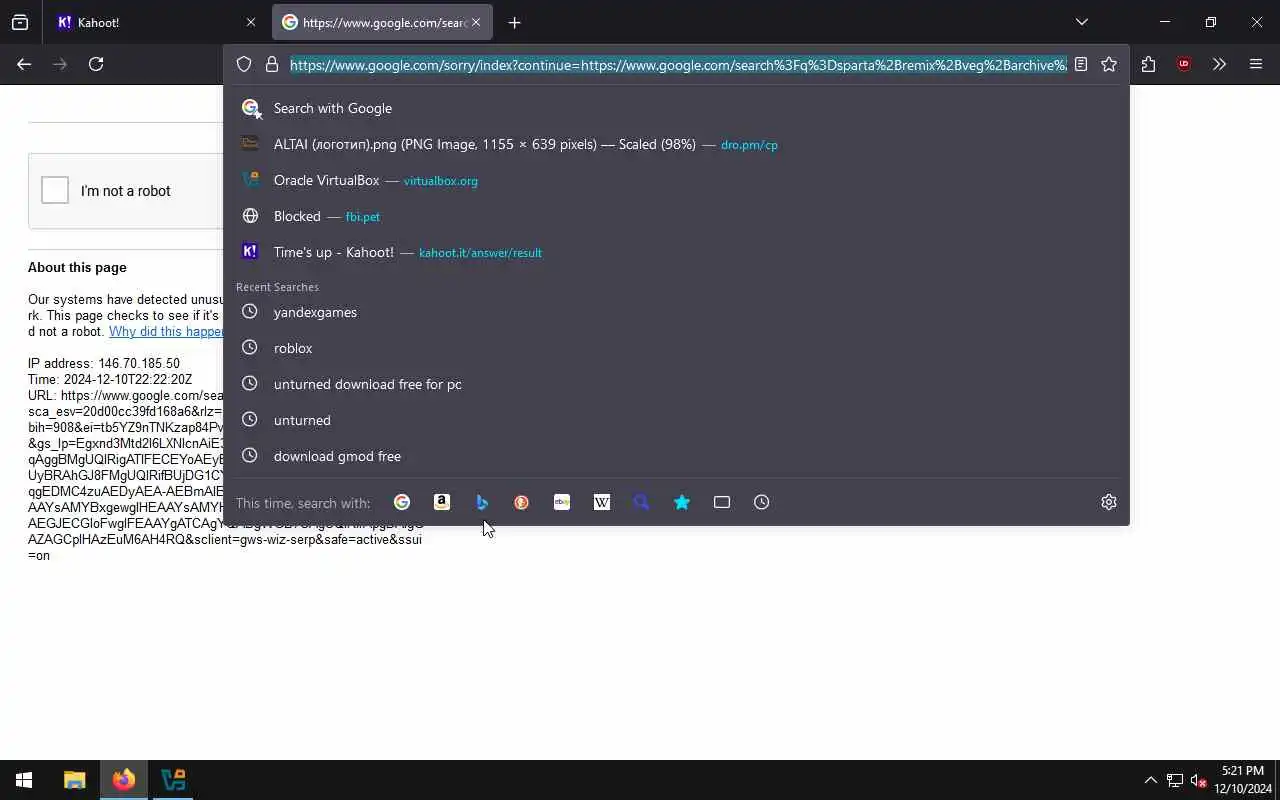Open the ALTAI png image suggestion
Image resolution: width=1280 pixels, height=800 pixels.
[x=676, y=144]
